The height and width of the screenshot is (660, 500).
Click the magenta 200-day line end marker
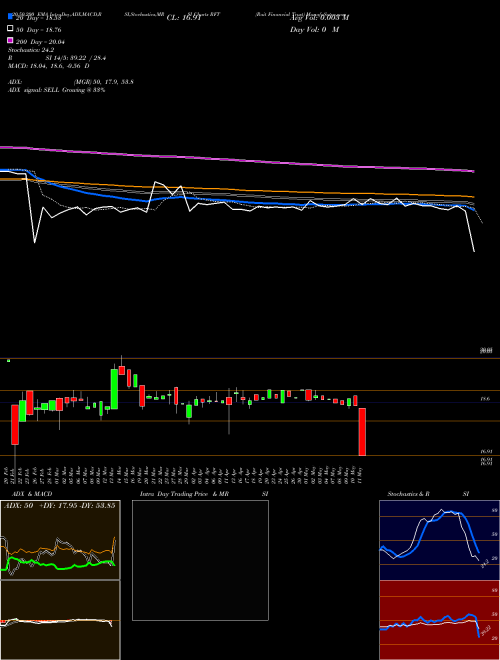point(474,171)
